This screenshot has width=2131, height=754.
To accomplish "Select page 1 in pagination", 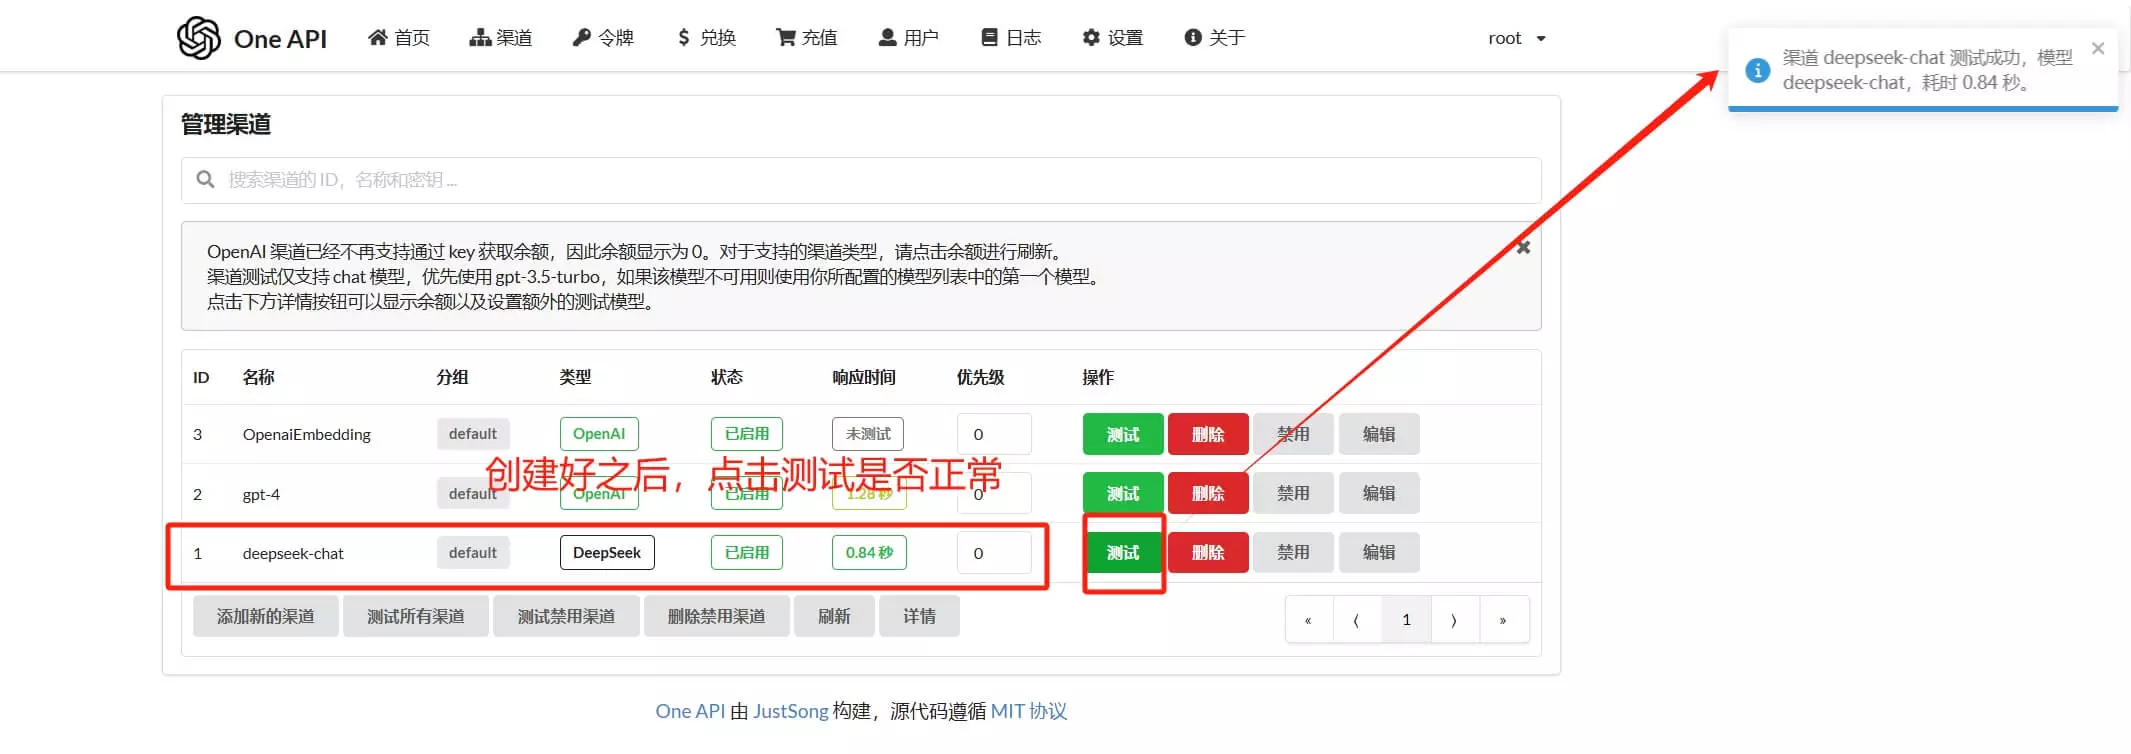I will [1406, 620].
